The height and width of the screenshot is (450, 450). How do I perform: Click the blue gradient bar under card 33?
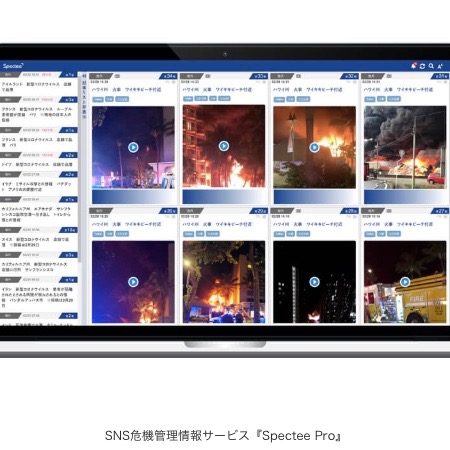click(224, 197)
